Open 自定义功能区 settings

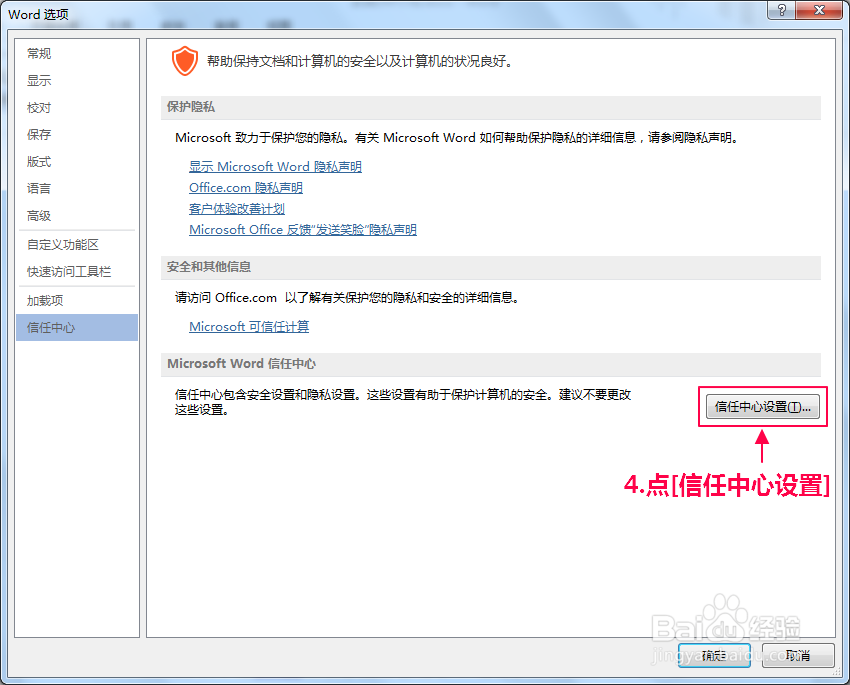(x=76, y=245)
